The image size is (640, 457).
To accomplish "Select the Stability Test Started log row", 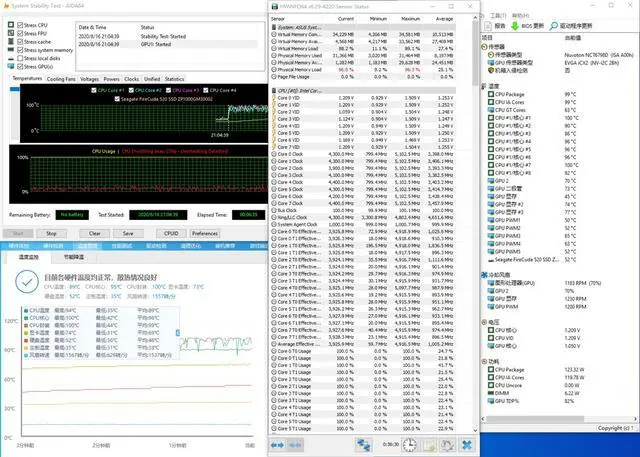I will point(168,36).
